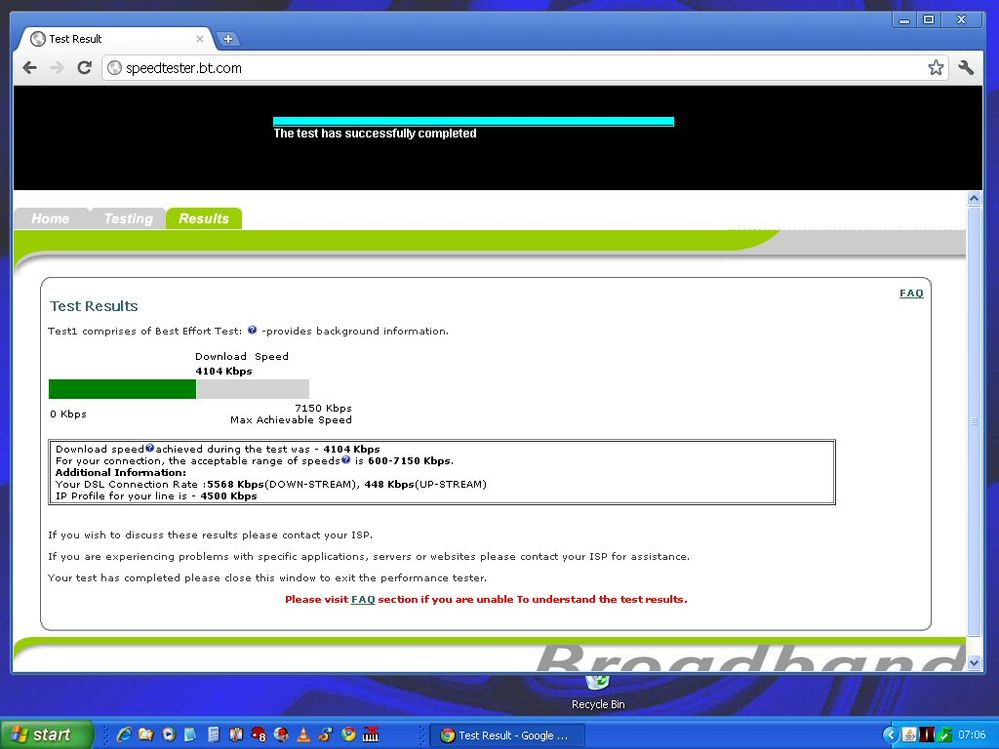Click the 448 Kbps up-stream value
This screenshot has height=749, width=999.
point(389,485)
